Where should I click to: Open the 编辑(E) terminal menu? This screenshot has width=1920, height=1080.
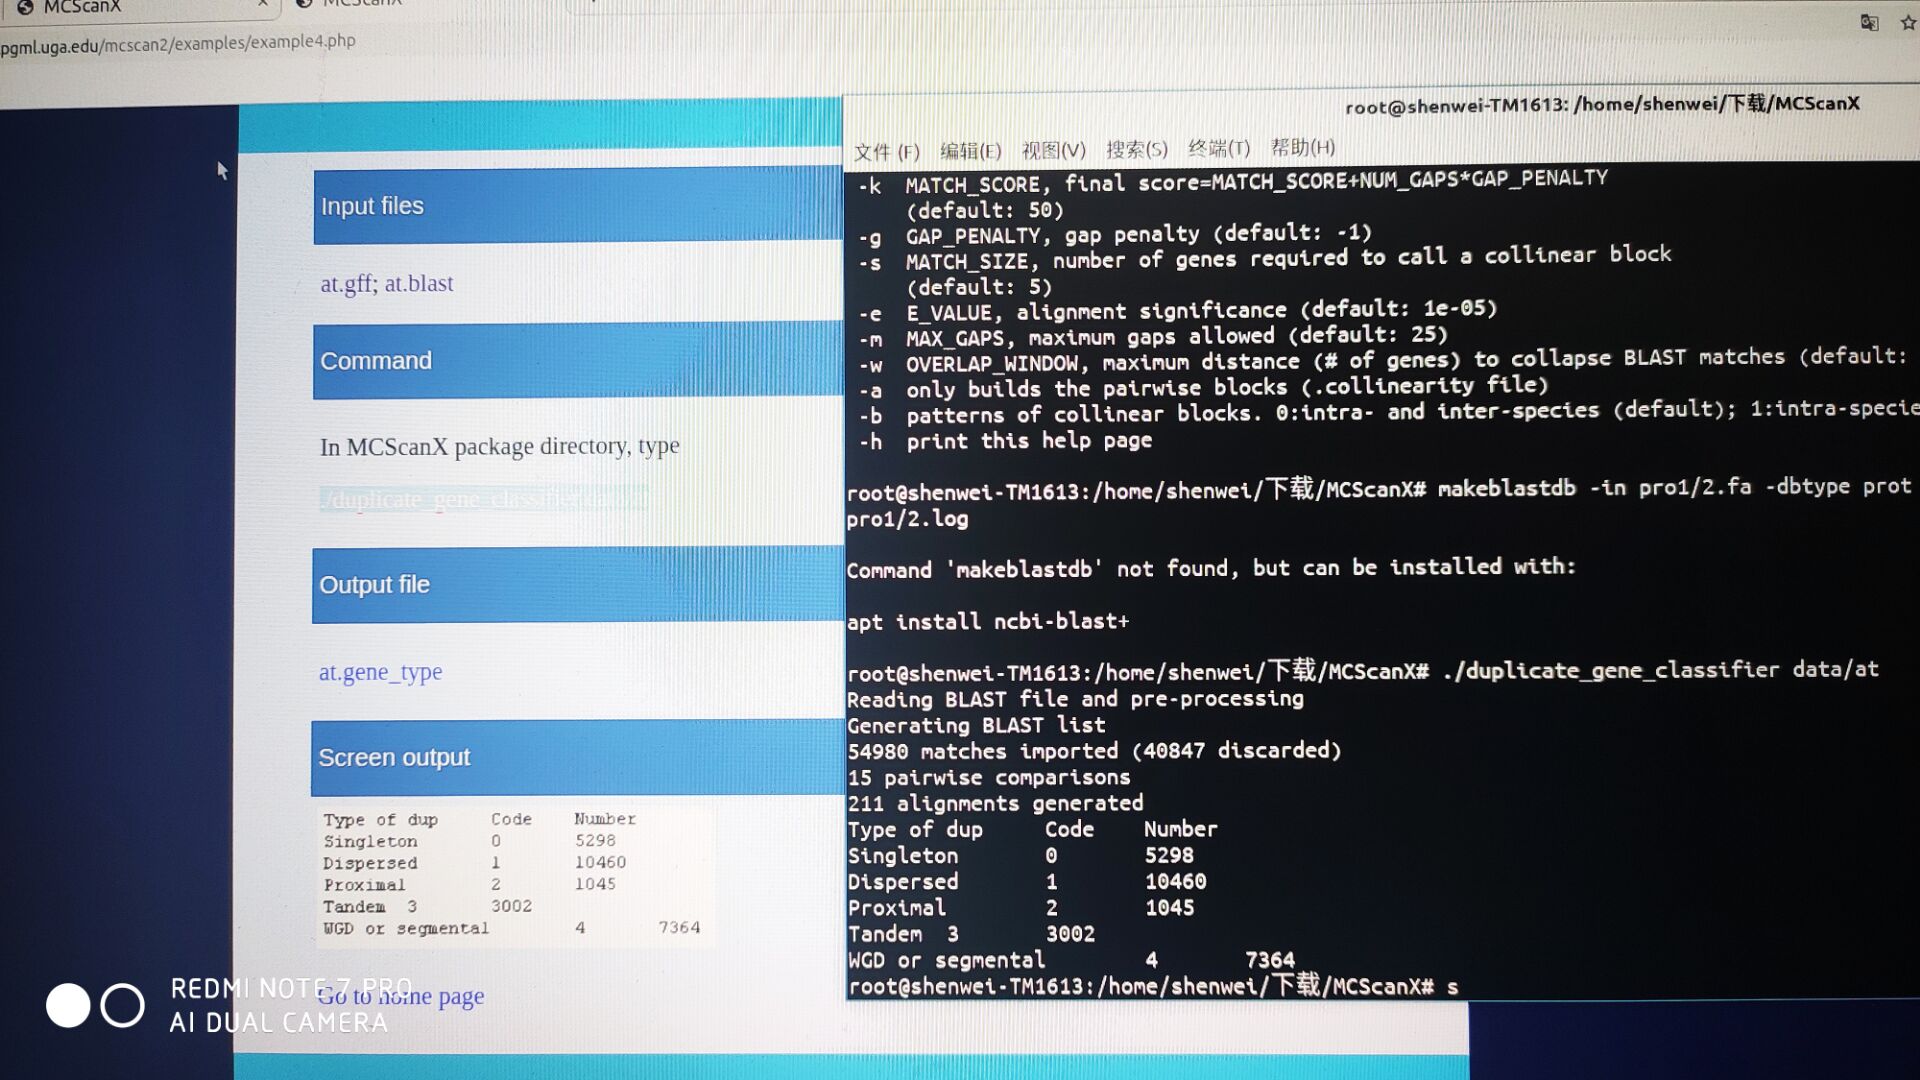[x=970, y=151]
